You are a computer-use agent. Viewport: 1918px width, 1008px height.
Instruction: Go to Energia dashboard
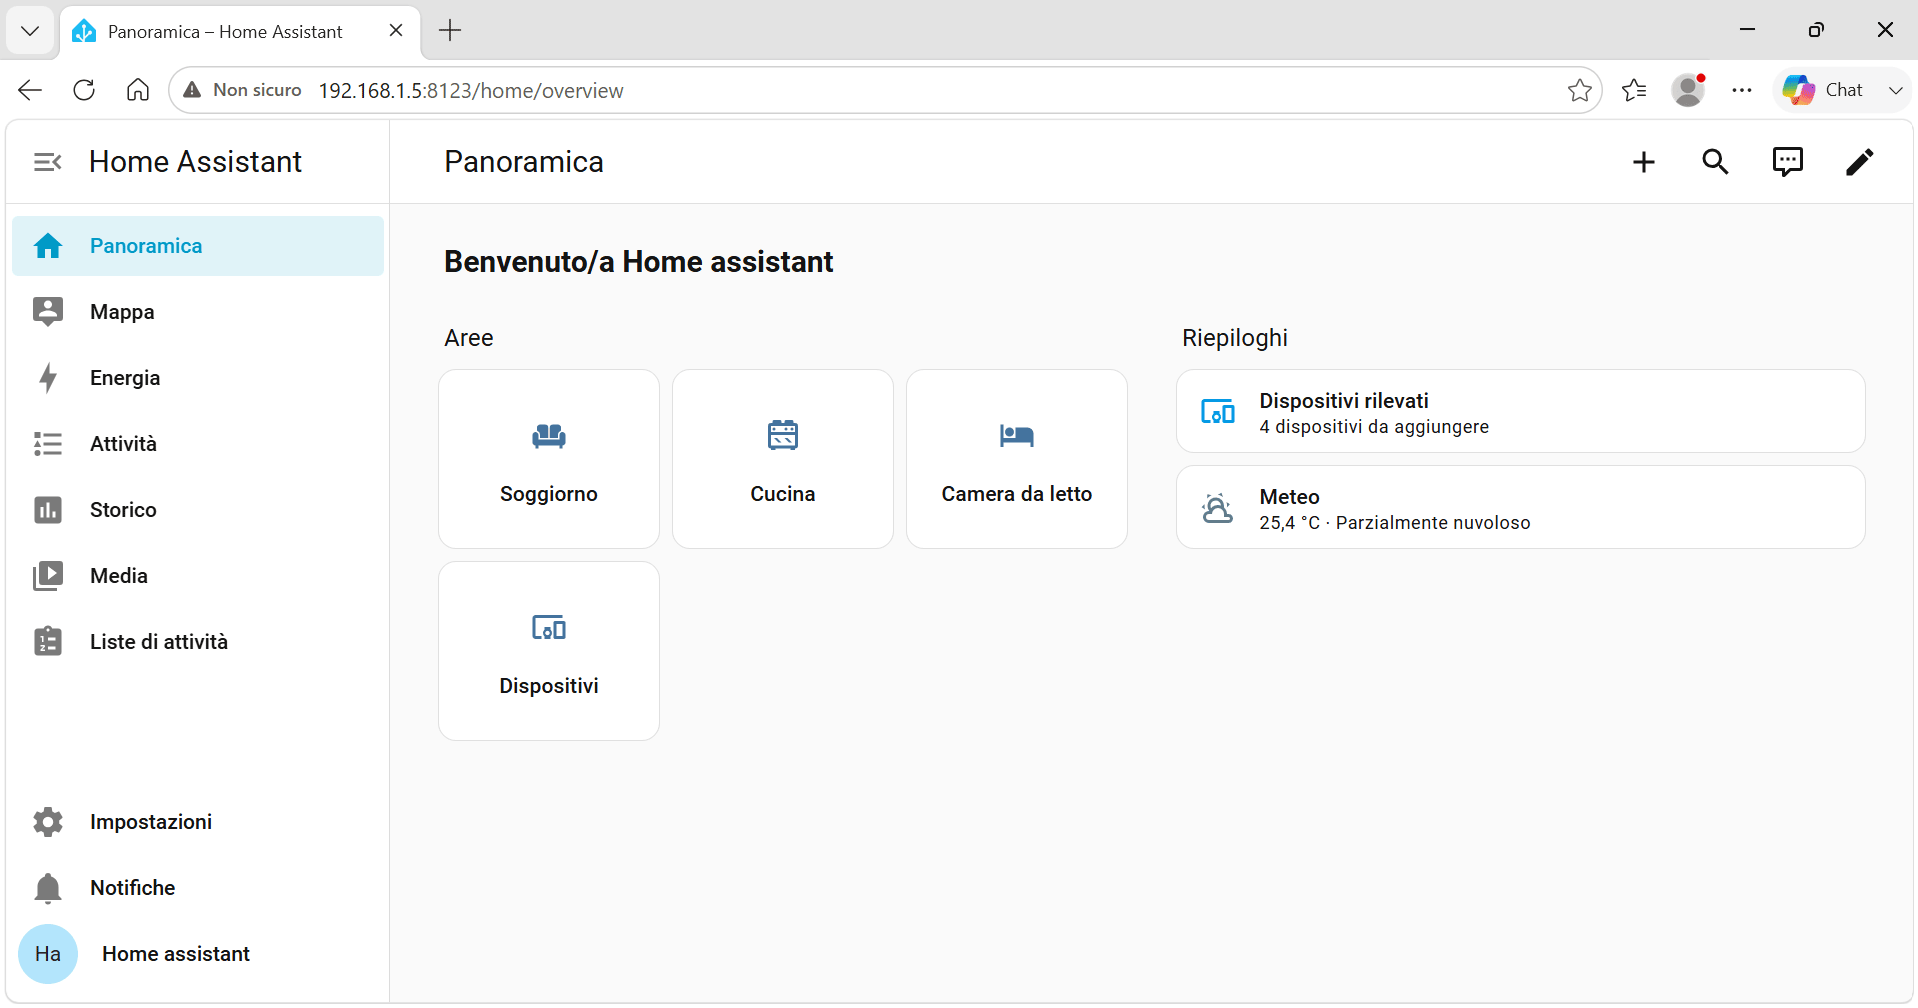tap(198, 378)
